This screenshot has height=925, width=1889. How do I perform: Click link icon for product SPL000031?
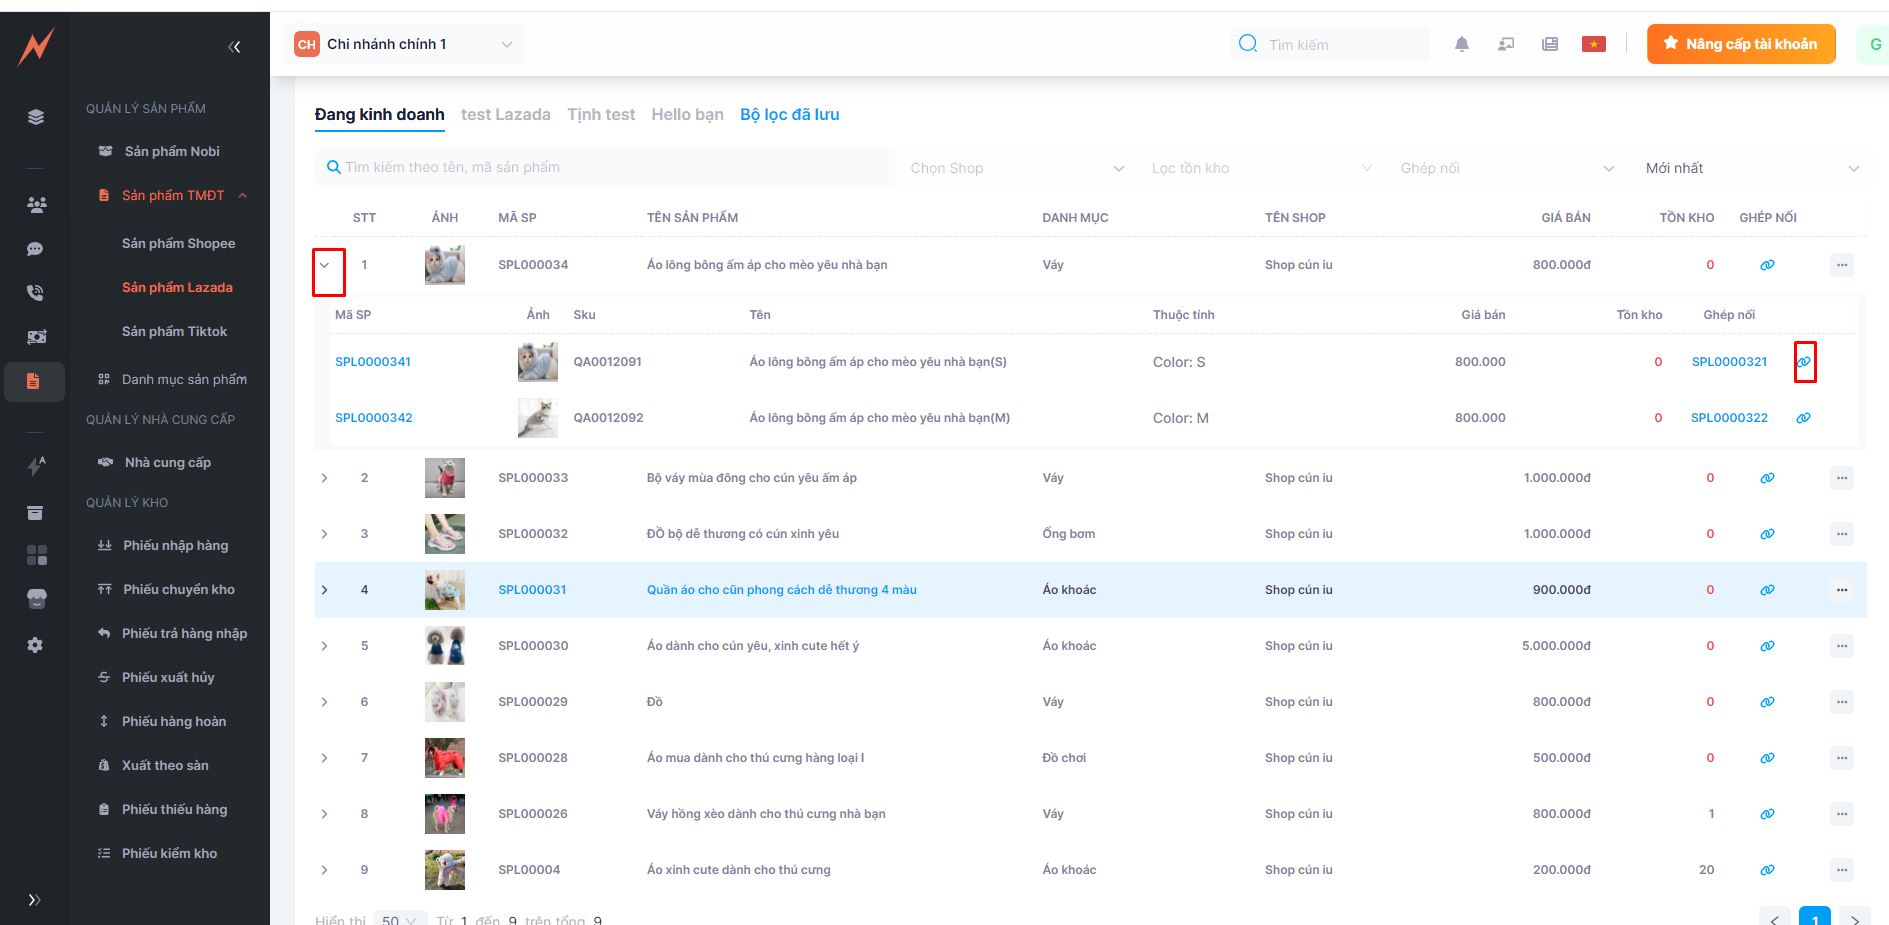[1767, 590]
